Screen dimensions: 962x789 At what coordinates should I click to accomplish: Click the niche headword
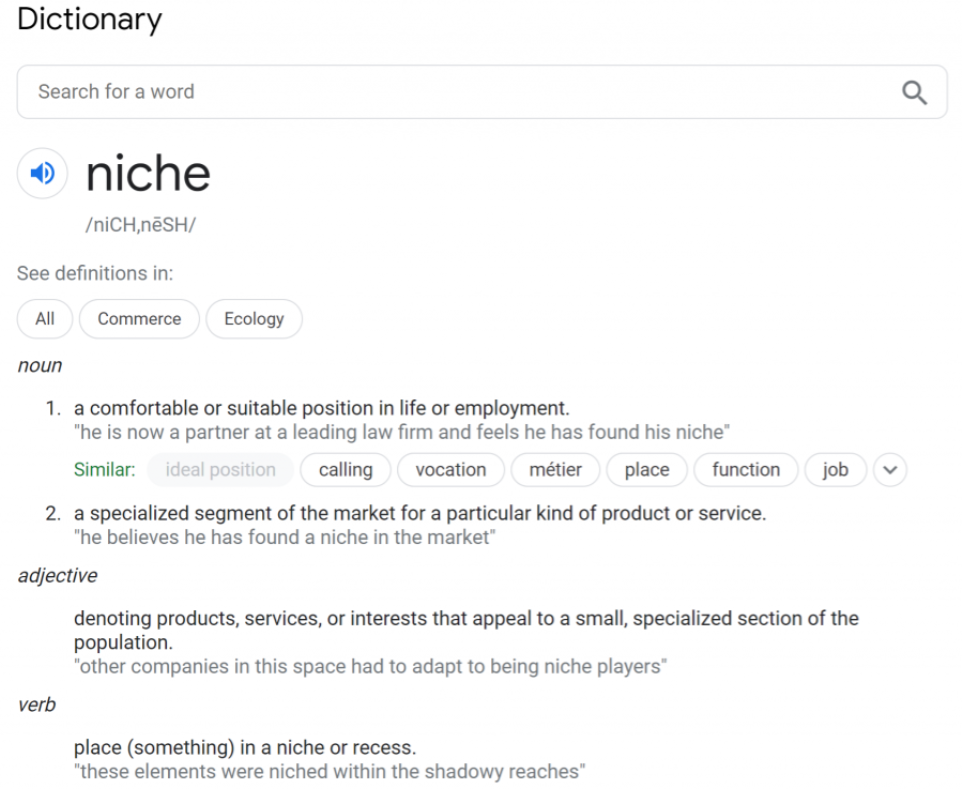(x=148, y=174)
